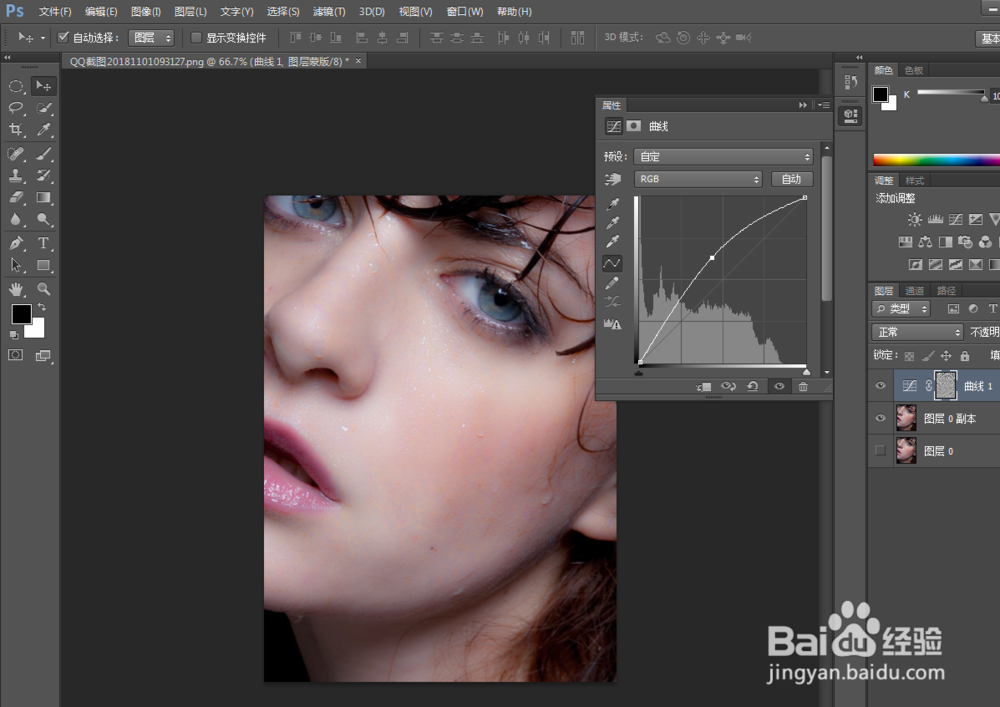Click the on-image adjustment hand tool in Curves
Image resolution: width=1000 pixels, height=707 pixels.
pyautogui.click(x=612, y=180)
